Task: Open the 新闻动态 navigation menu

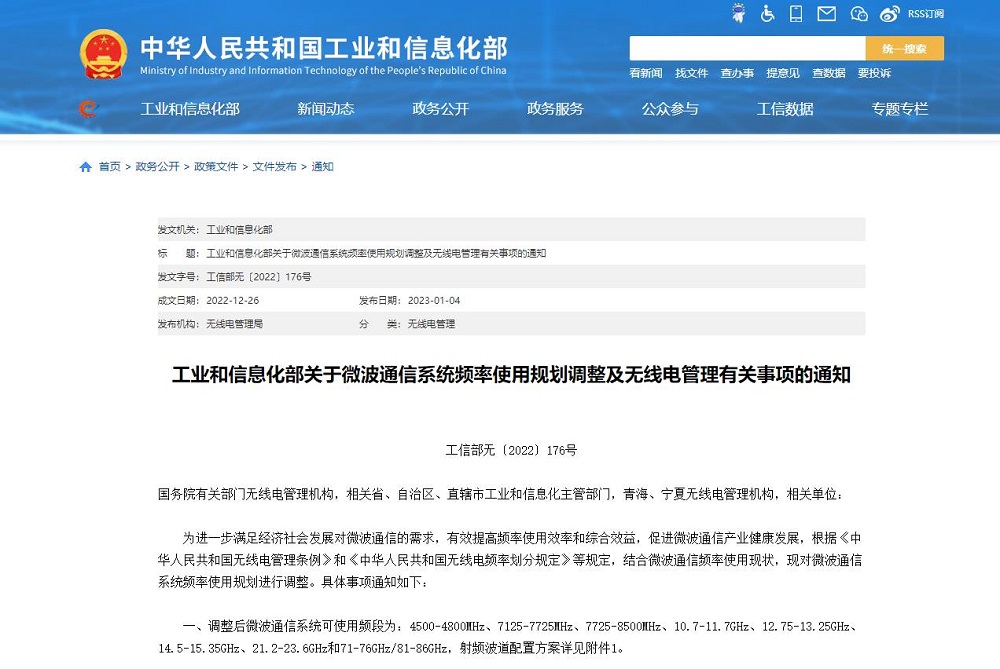Action: (325, 109)
